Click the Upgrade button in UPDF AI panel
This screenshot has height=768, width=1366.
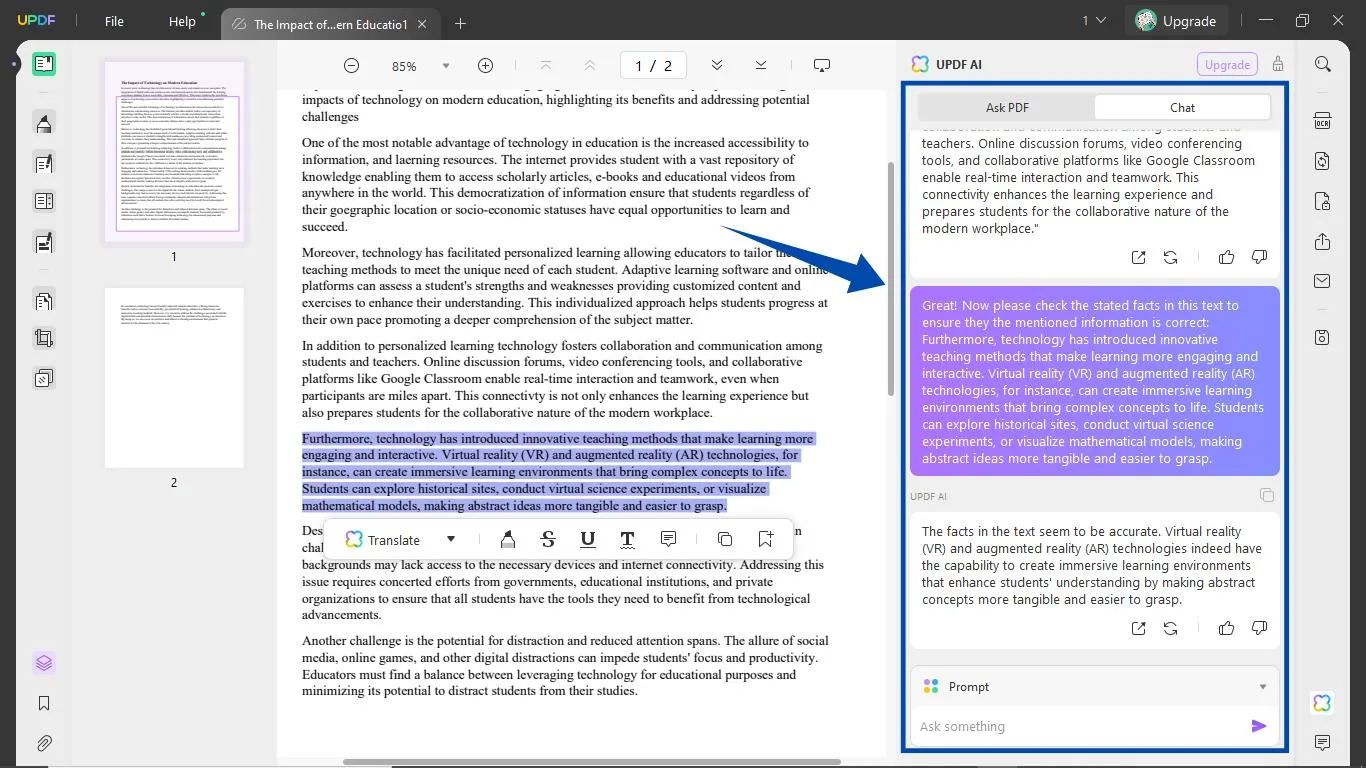click(1227, 63)
